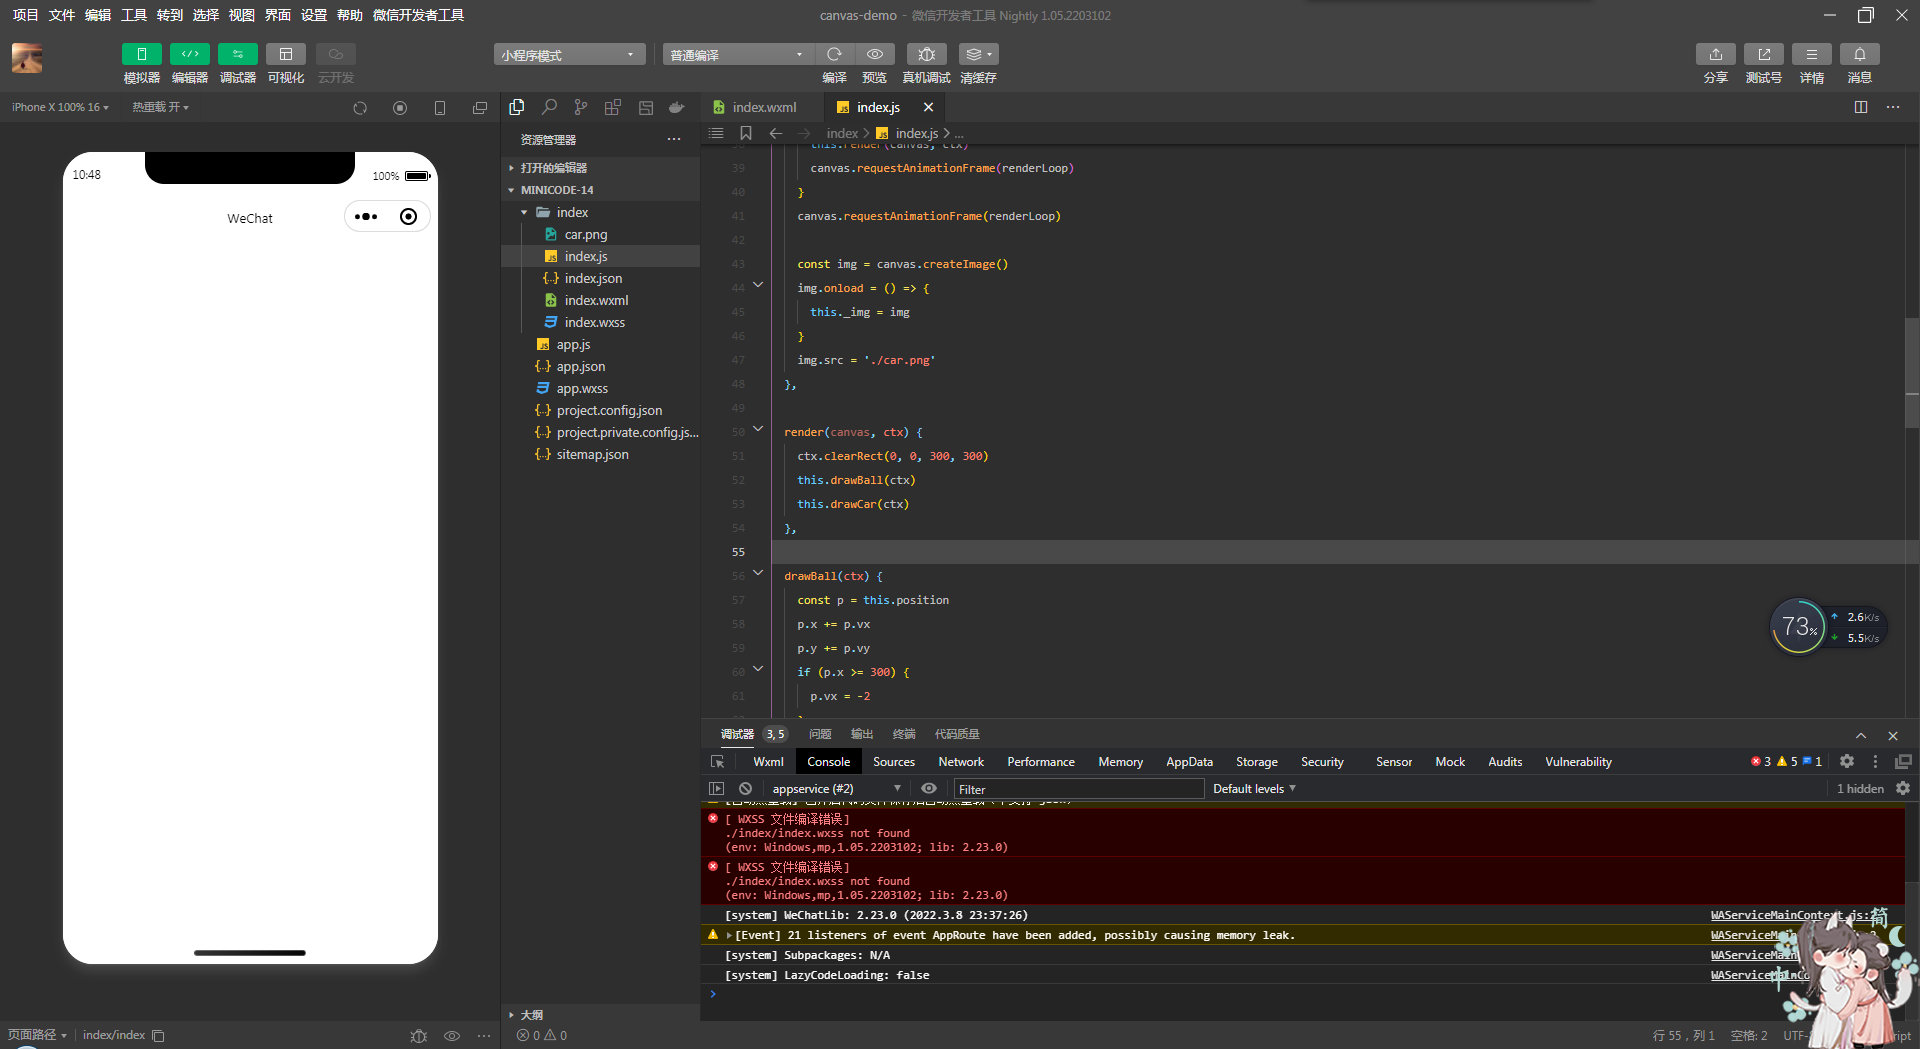Click the clear console icon
This screenshot has width=1920, height=1049.
pyautogui.click(x=745, y=789)
